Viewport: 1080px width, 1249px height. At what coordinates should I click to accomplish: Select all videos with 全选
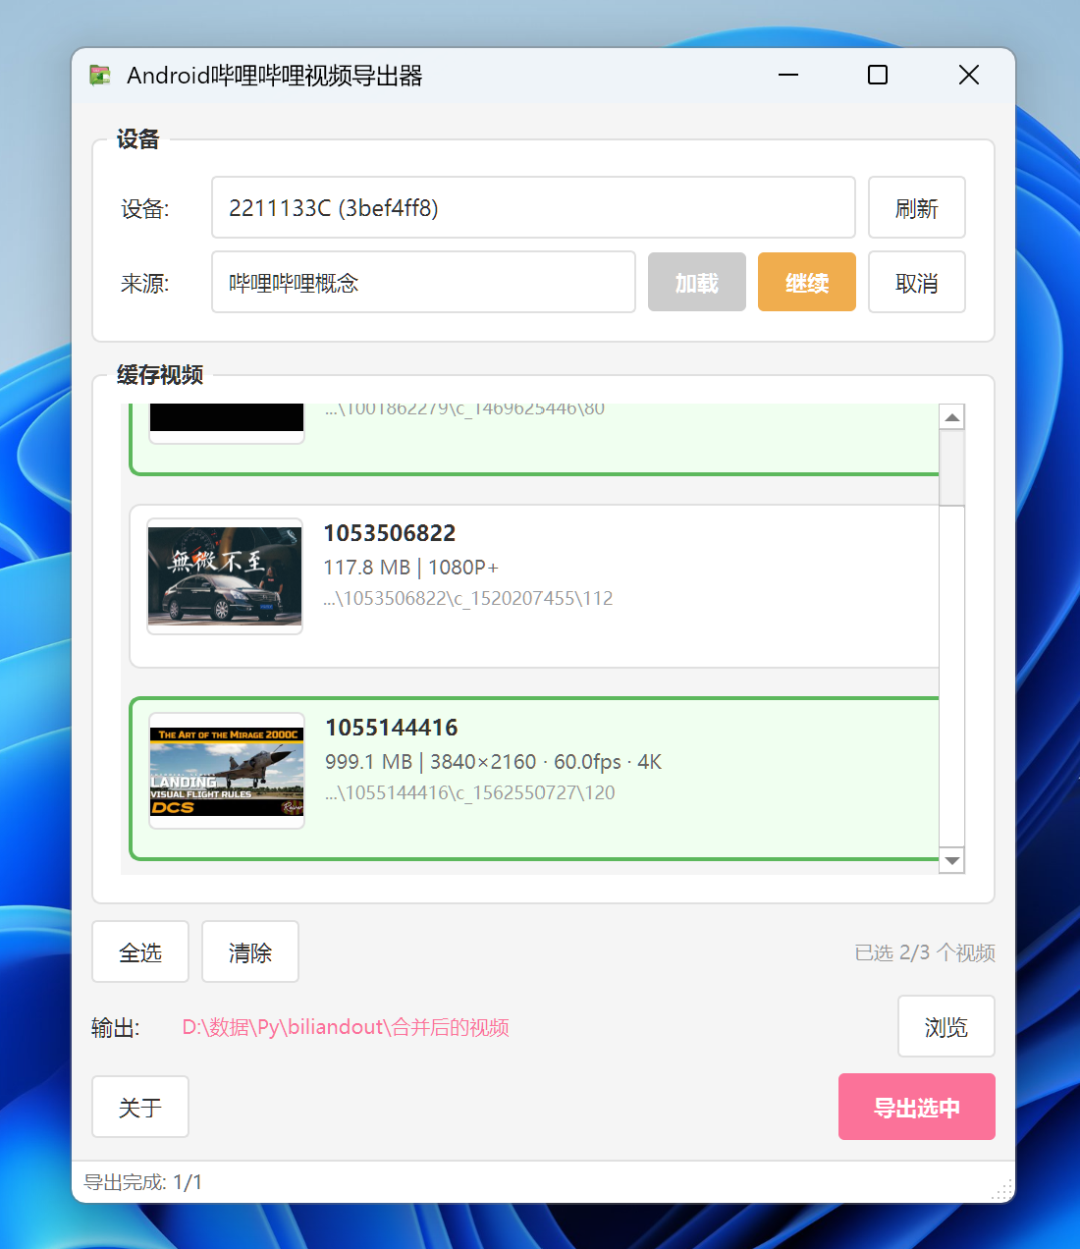click(140, 953)
